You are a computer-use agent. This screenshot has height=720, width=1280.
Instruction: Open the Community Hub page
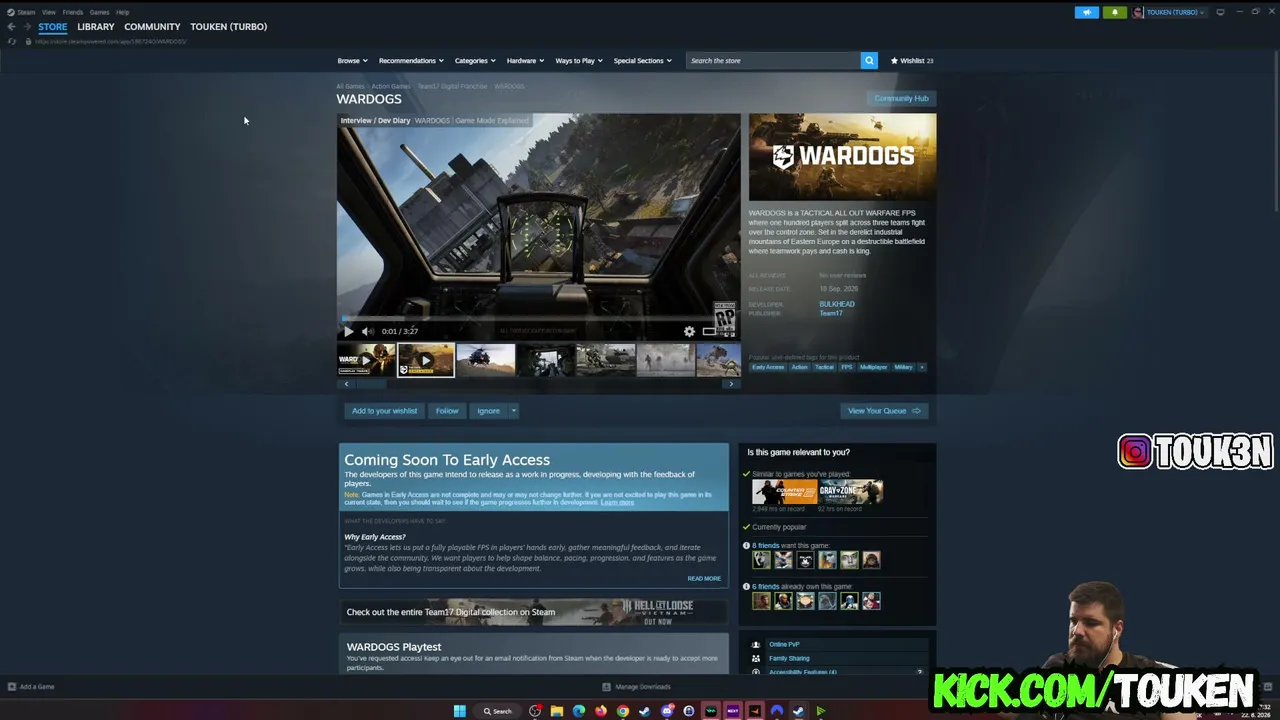(901, 98)
